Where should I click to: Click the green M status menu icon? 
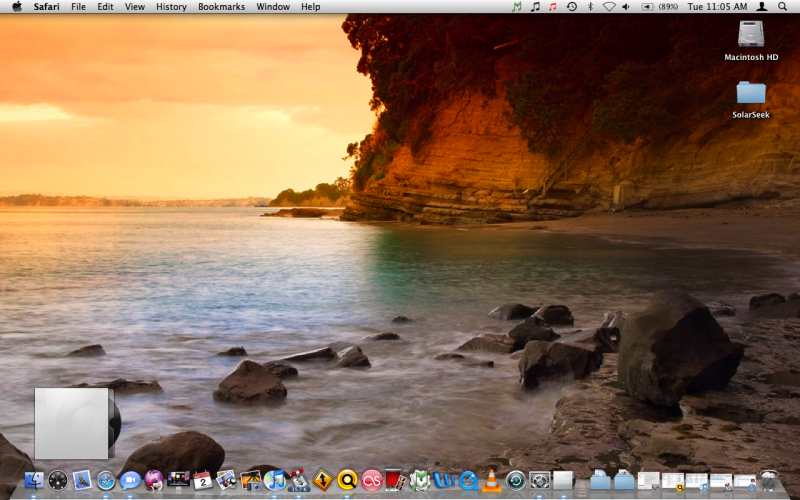point(517,7)
